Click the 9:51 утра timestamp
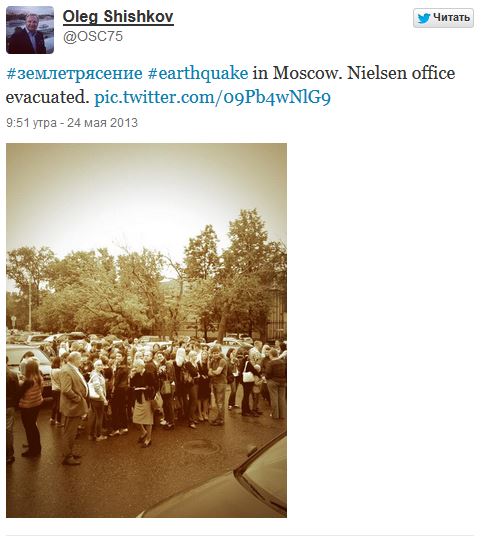The image size is (485, 536). tap(31, 123)
